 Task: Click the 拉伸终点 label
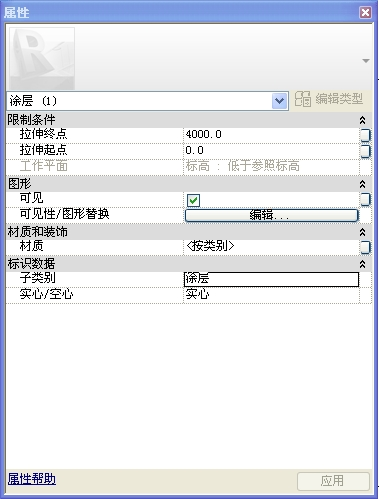tap(44, 134)
